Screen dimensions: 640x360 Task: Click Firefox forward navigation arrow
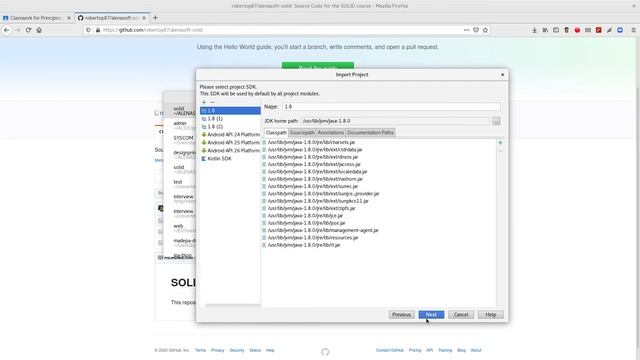(17, 30)
